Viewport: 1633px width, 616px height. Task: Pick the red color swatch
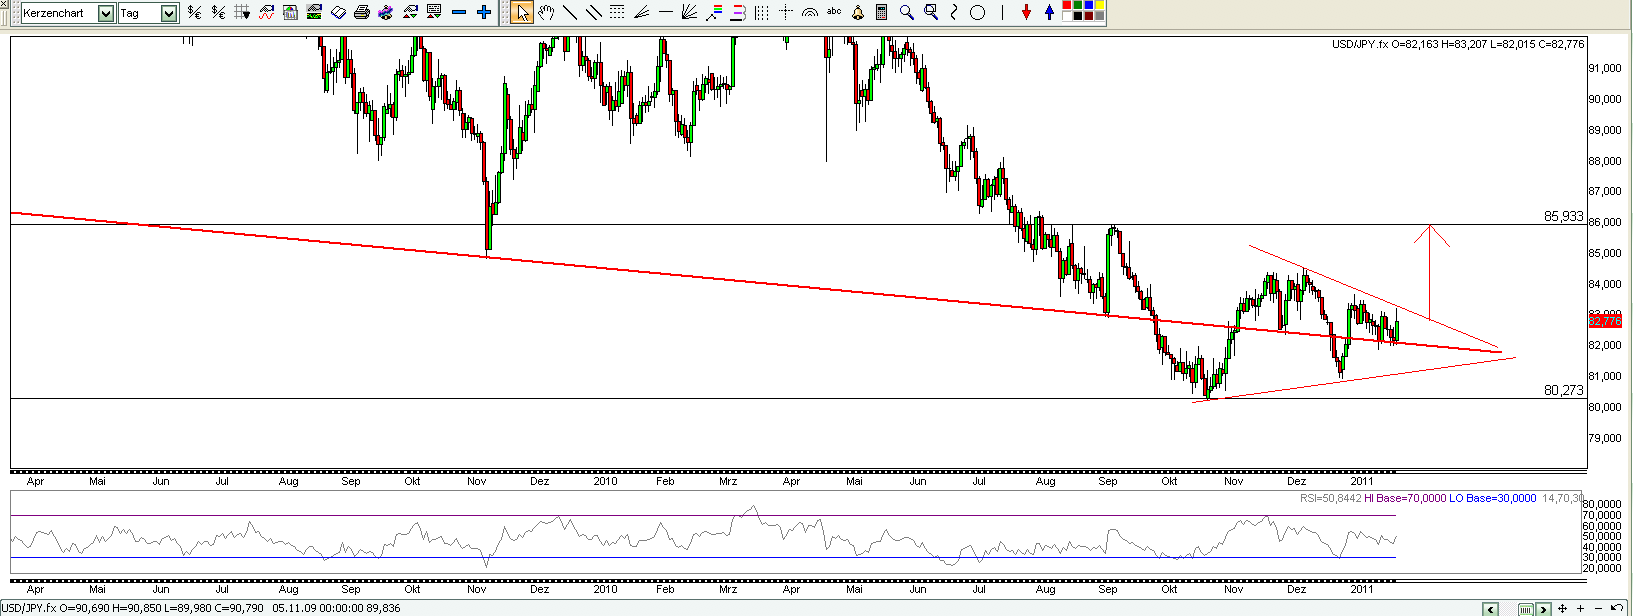click(1066, 7)
